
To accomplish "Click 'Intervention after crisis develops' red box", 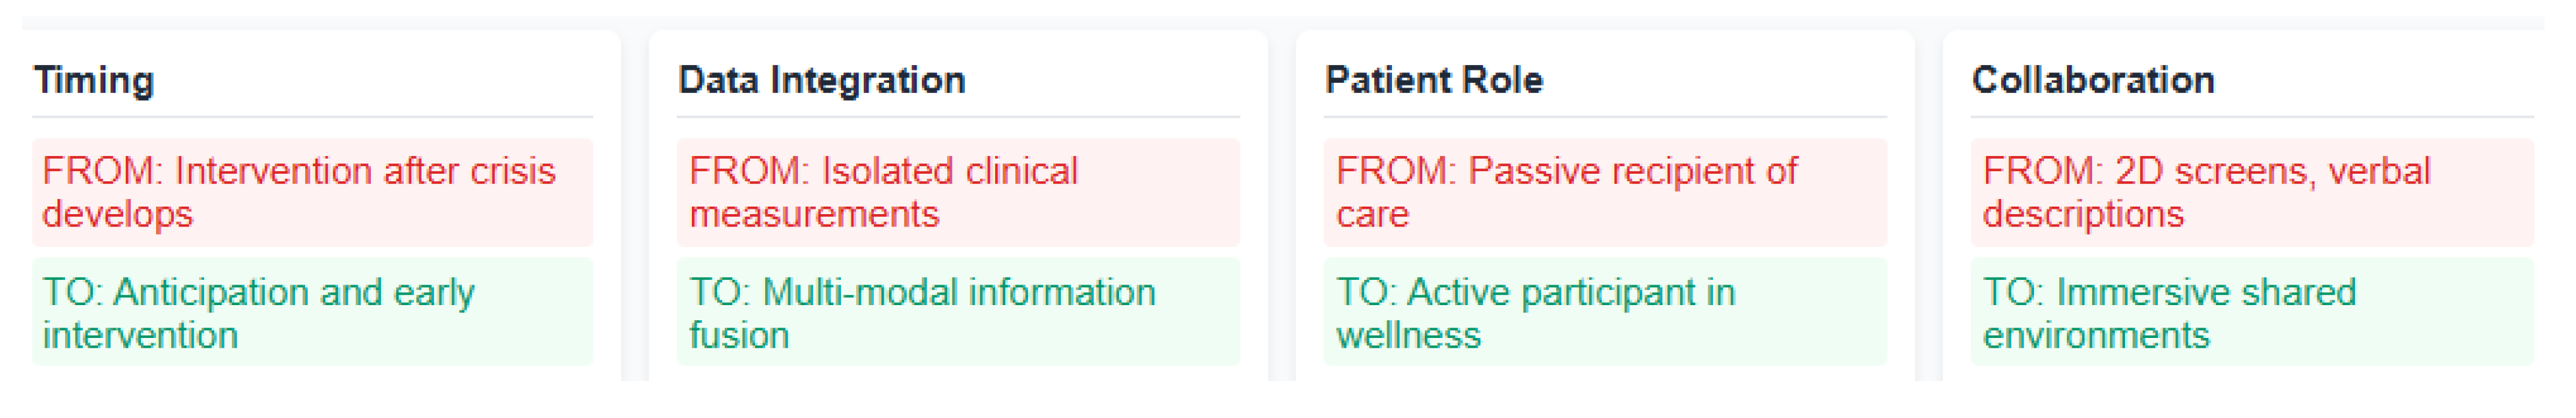I will click(312, 192).
